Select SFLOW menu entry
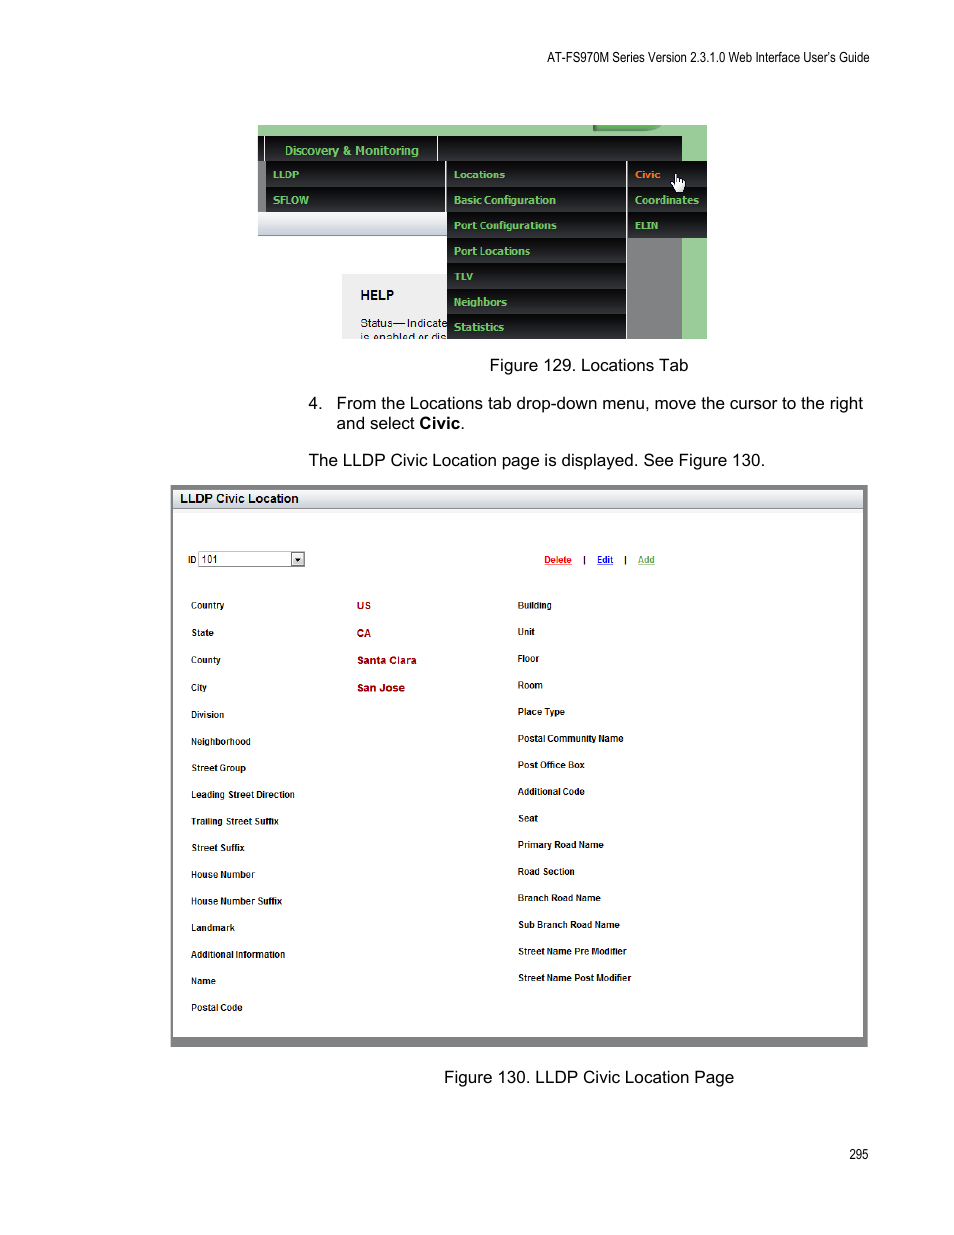 pyautogui.click(x=355, y=200)
